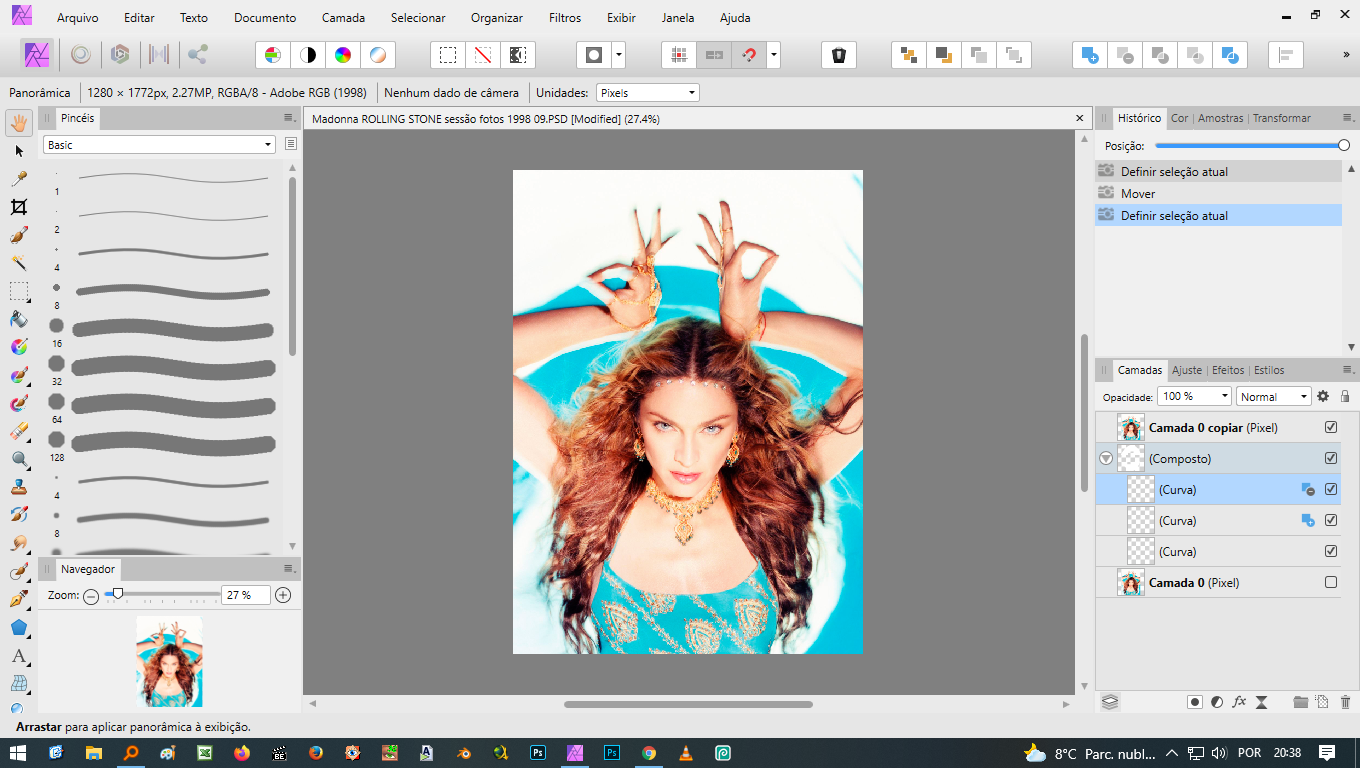This screenshot has width=1360, height=768.
Task: Open the Filtros menu
Action: tap(565, 18)
